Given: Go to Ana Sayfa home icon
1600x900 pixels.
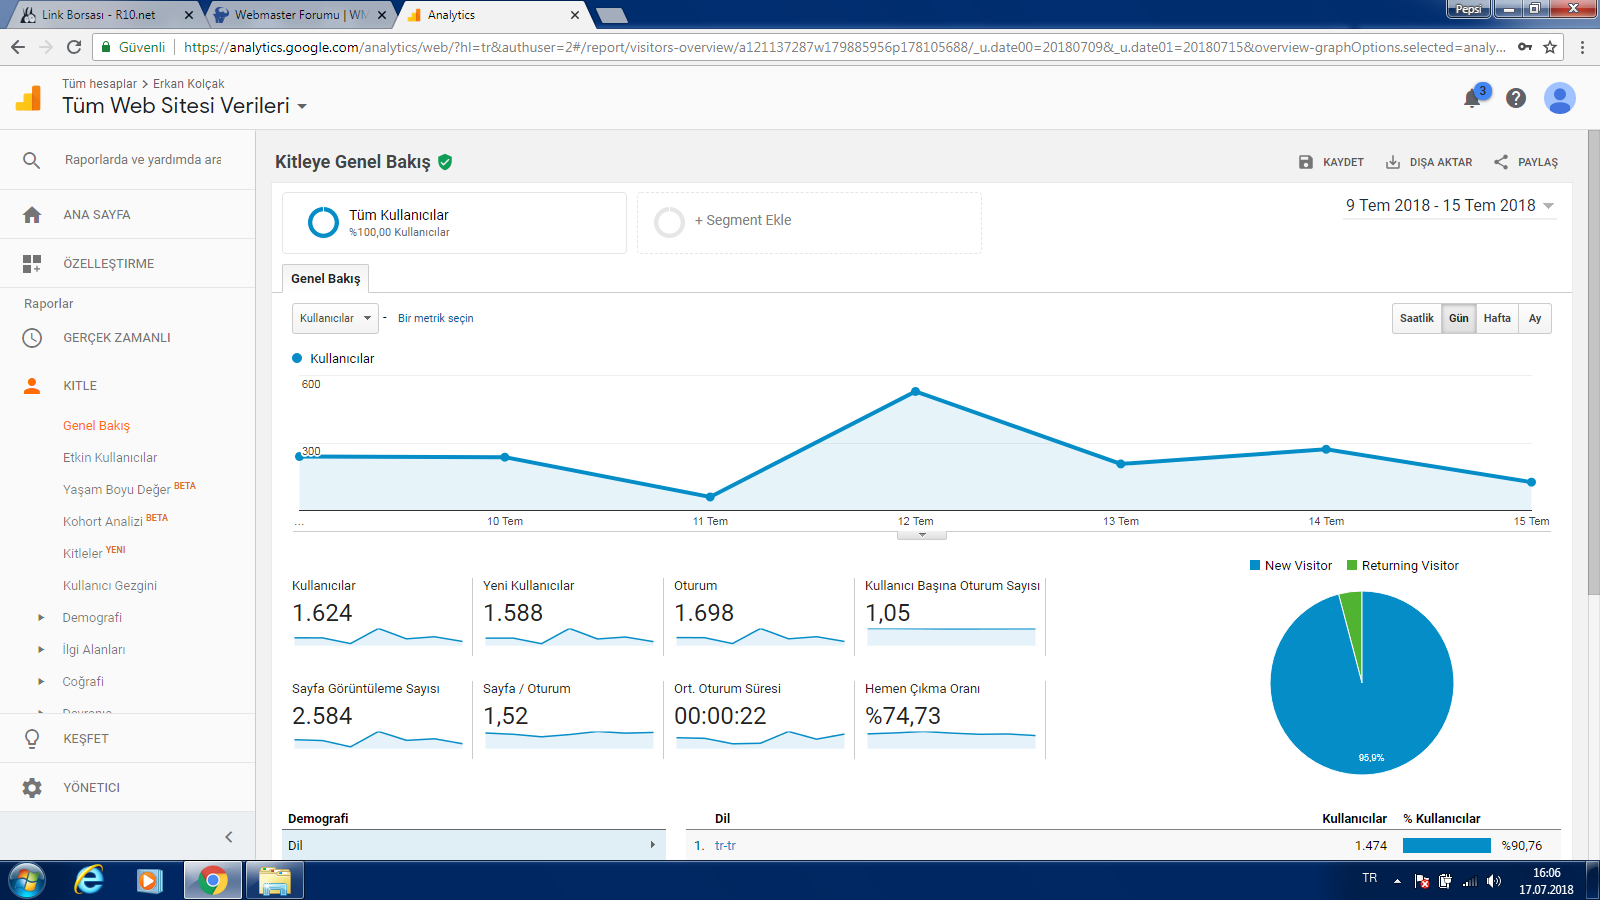Looking at the screenshot, I should [32, 214].
